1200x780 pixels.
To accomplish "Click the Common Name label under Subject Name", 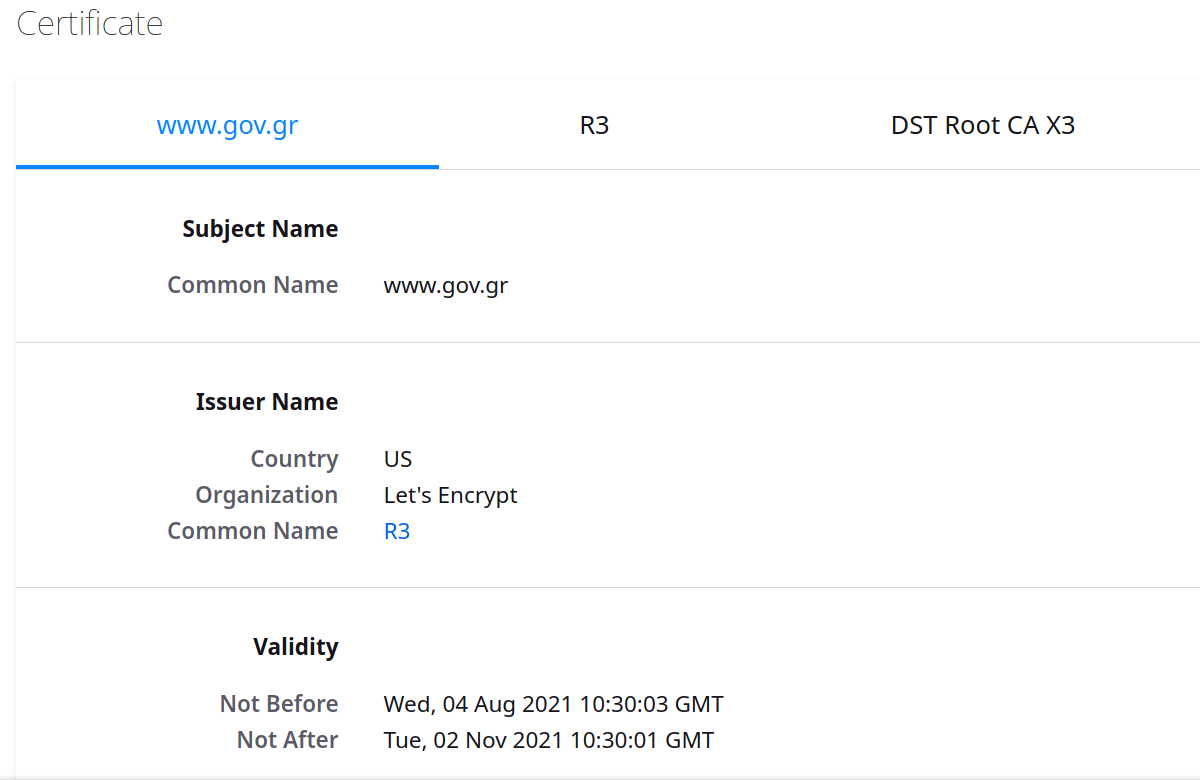I will 252,285.
